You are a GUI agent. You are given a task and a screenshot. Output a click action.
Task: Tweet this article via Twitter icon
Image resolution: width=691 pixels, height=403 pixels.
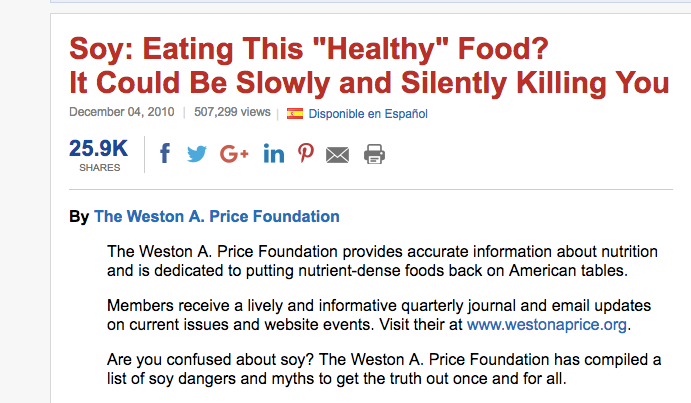(197, 154)
